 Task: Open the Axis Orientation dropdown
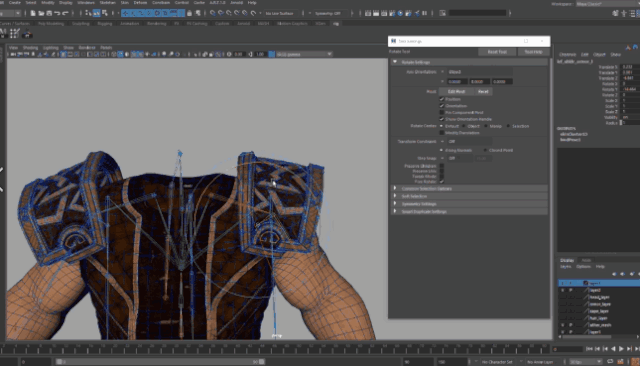click(x=480, y=72)
